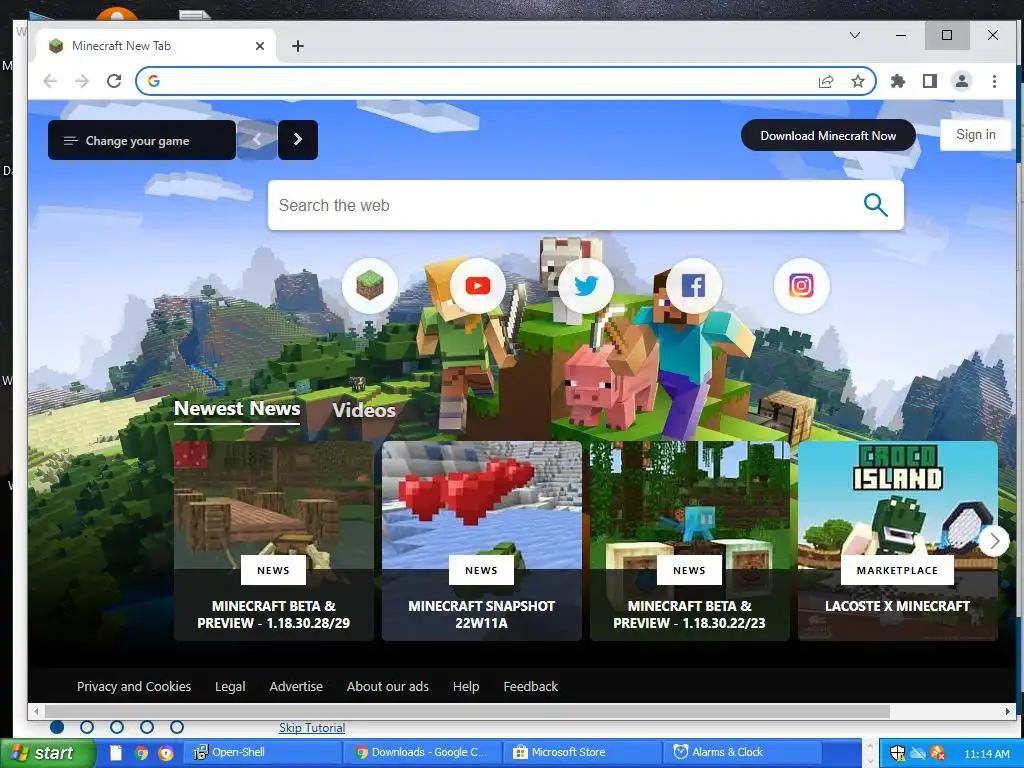
Task: Switch to the Videos tab
Action: [x=364, y=410]
